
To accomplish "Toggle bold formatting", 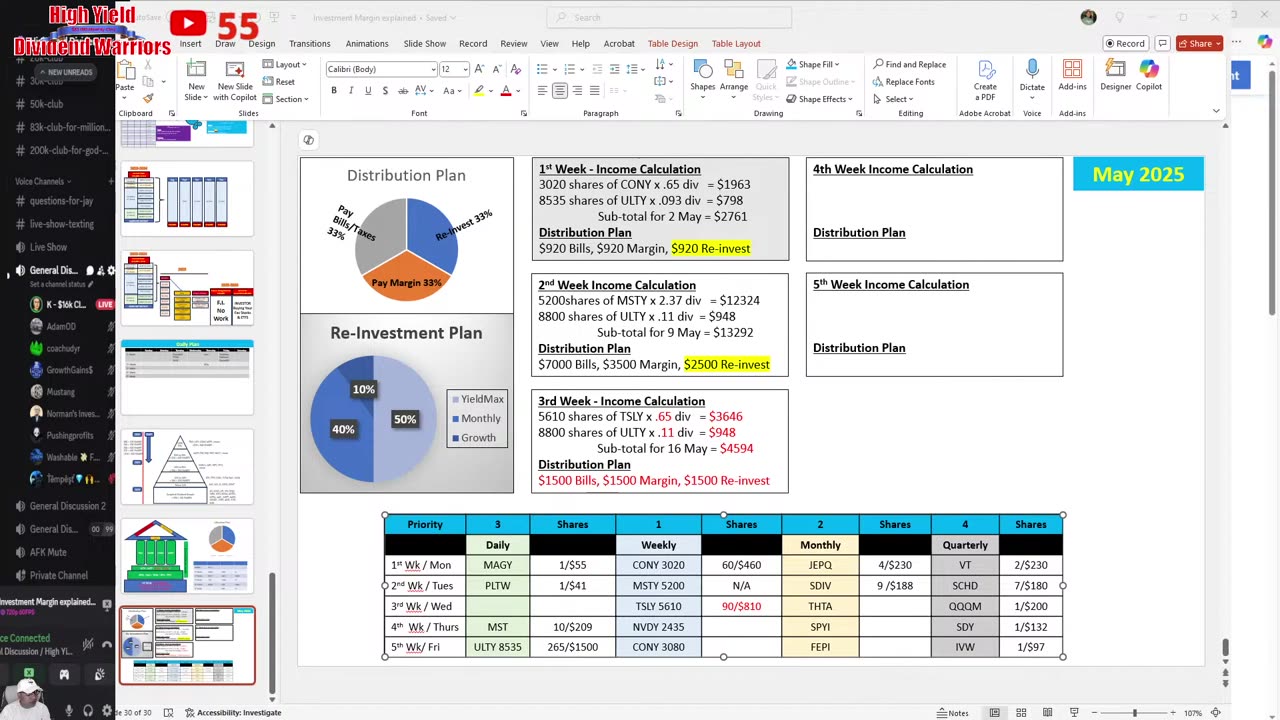I will tap(334, 91).
